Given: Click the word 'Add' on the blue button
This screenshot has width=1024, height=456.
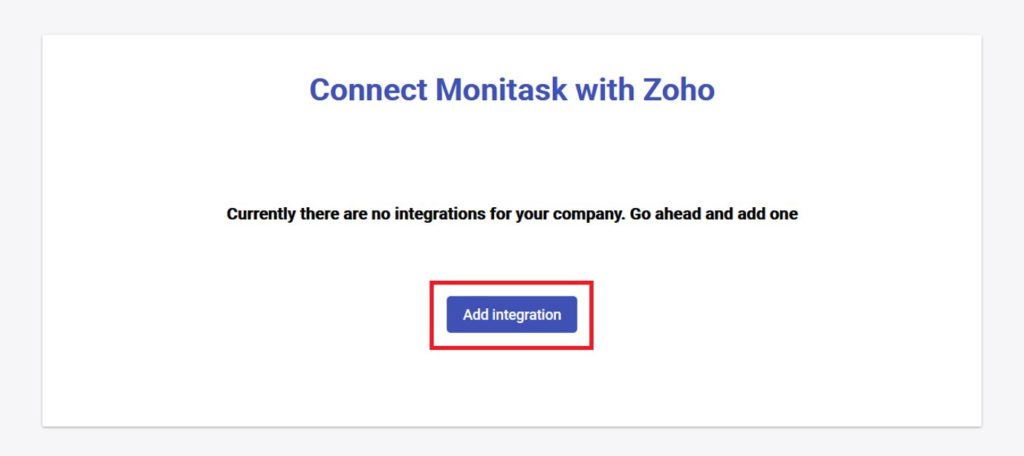Looking at the screenshot, I should click(476, 314).
